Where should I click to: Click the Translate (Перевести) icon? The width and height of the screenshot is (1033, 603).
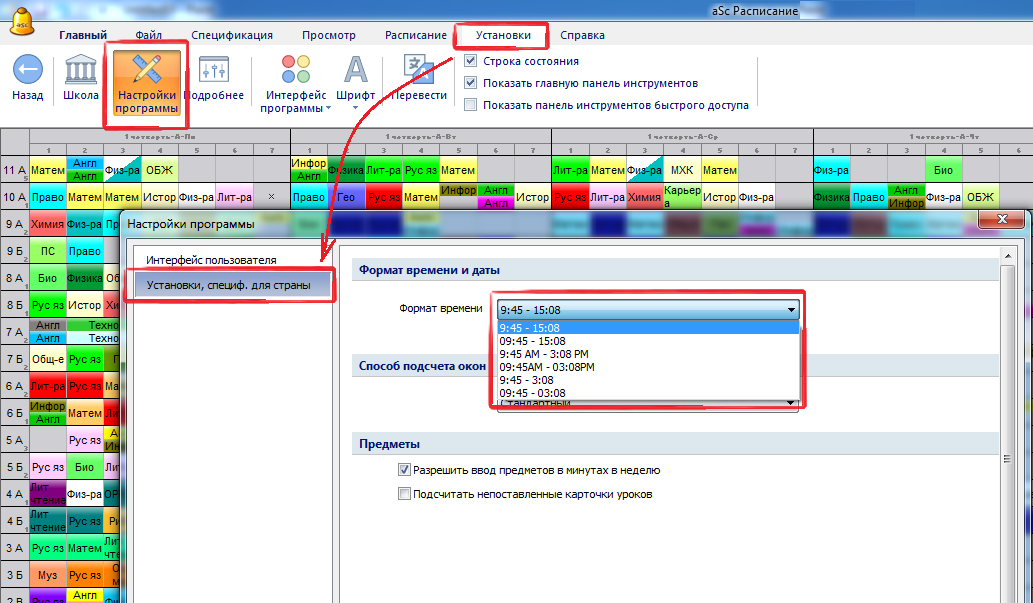tap(418, 70)
